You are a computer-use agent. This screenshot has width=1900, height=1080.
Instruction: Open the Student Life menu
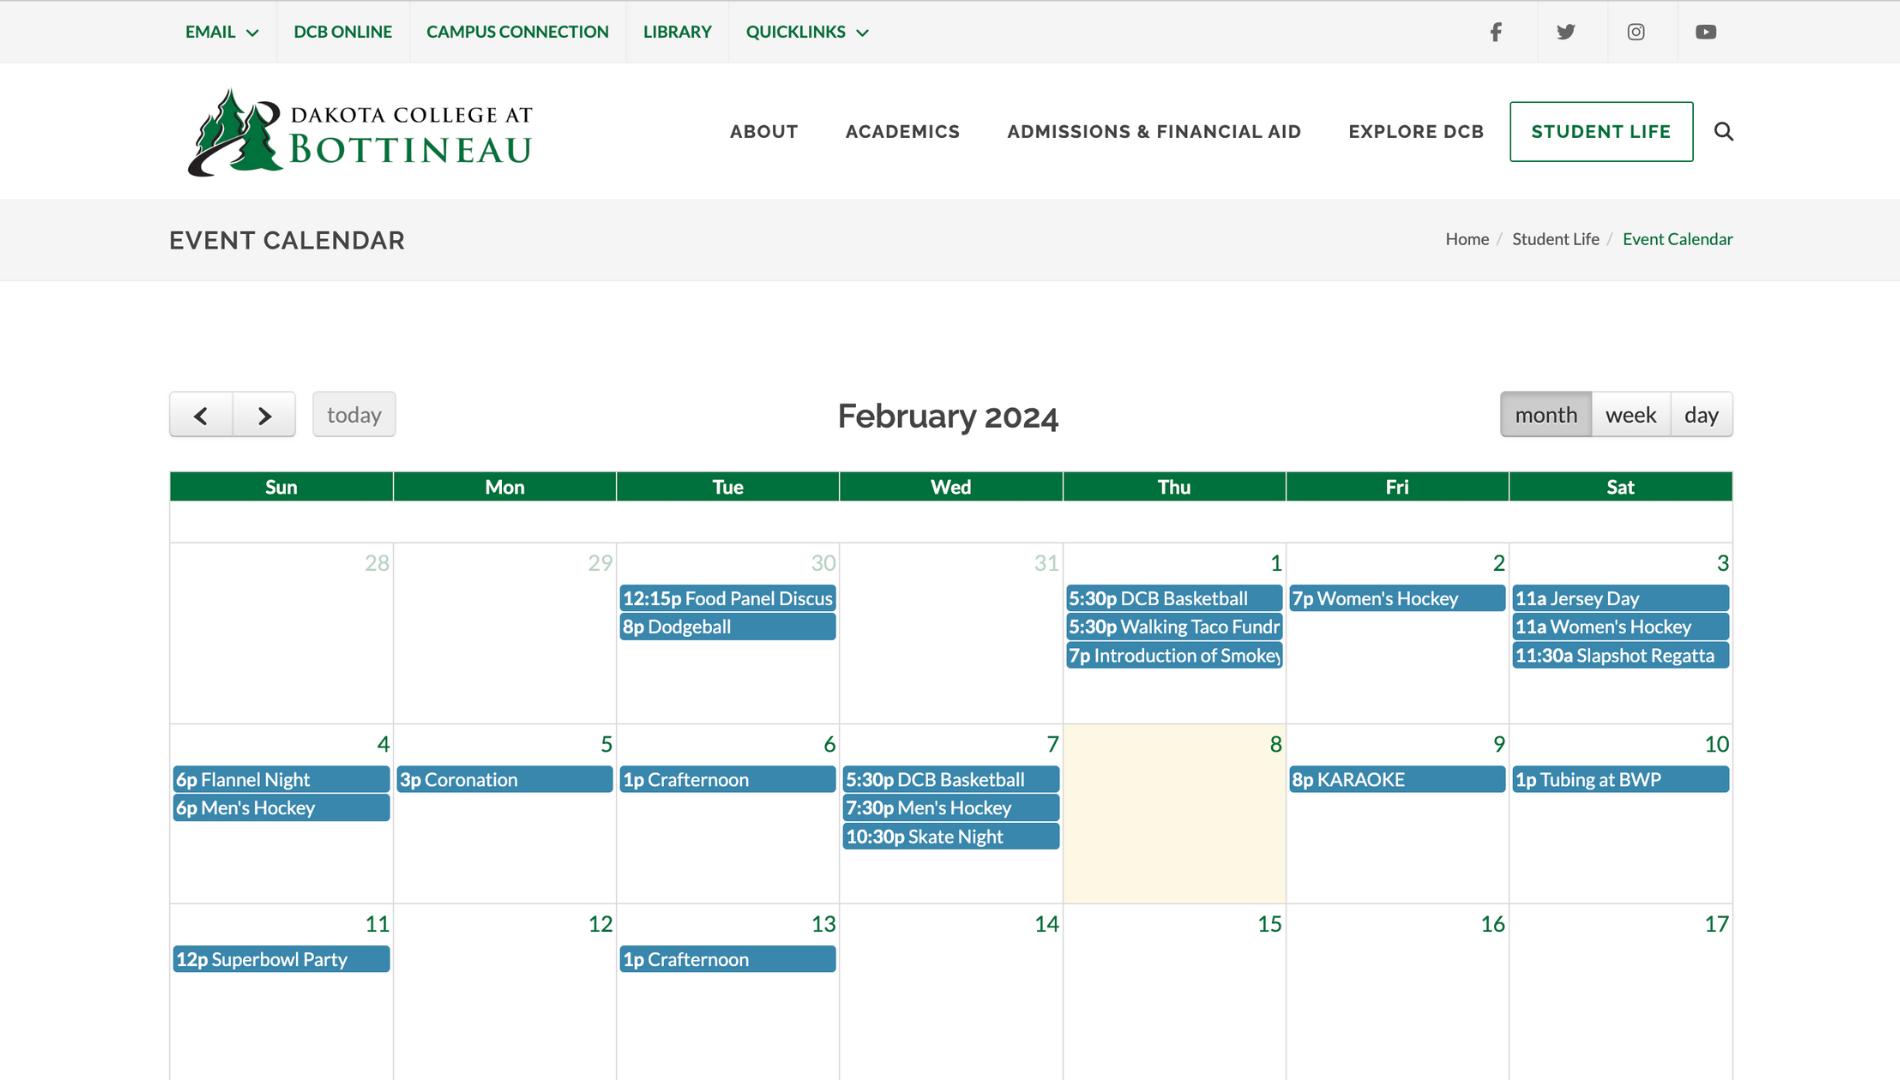1600,131
